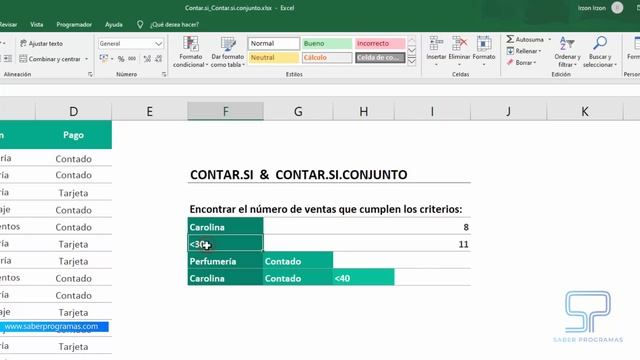
Task: Select the result cell showing 8
Action: 432,227
